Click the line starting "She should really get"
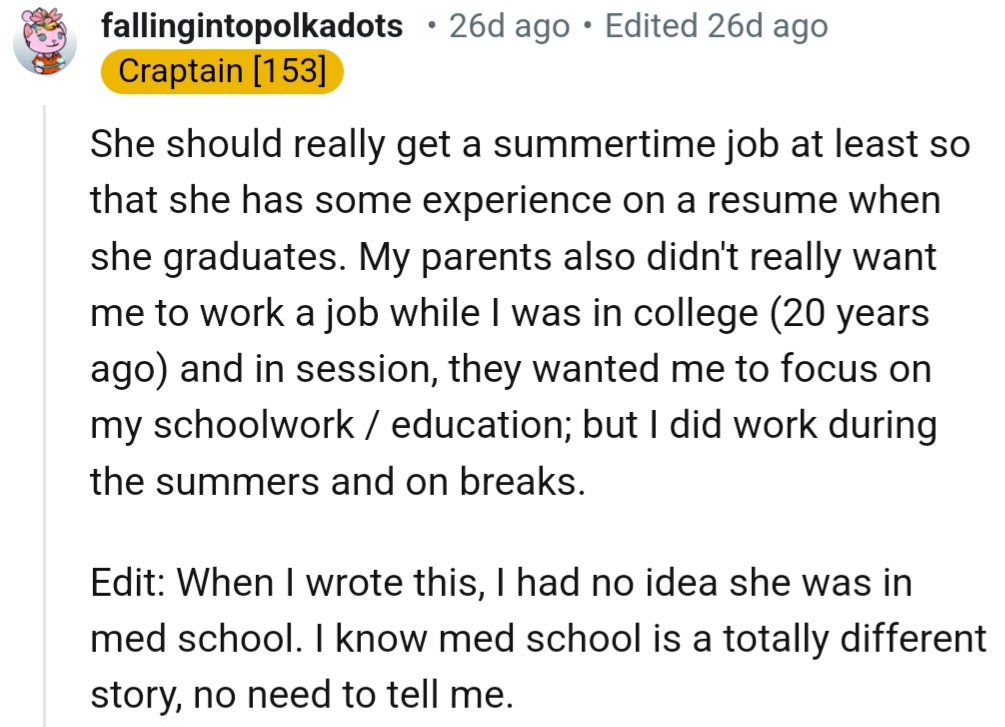Image resolution: width=1005 pixels, height=727 pixels. tap(529, 145)
